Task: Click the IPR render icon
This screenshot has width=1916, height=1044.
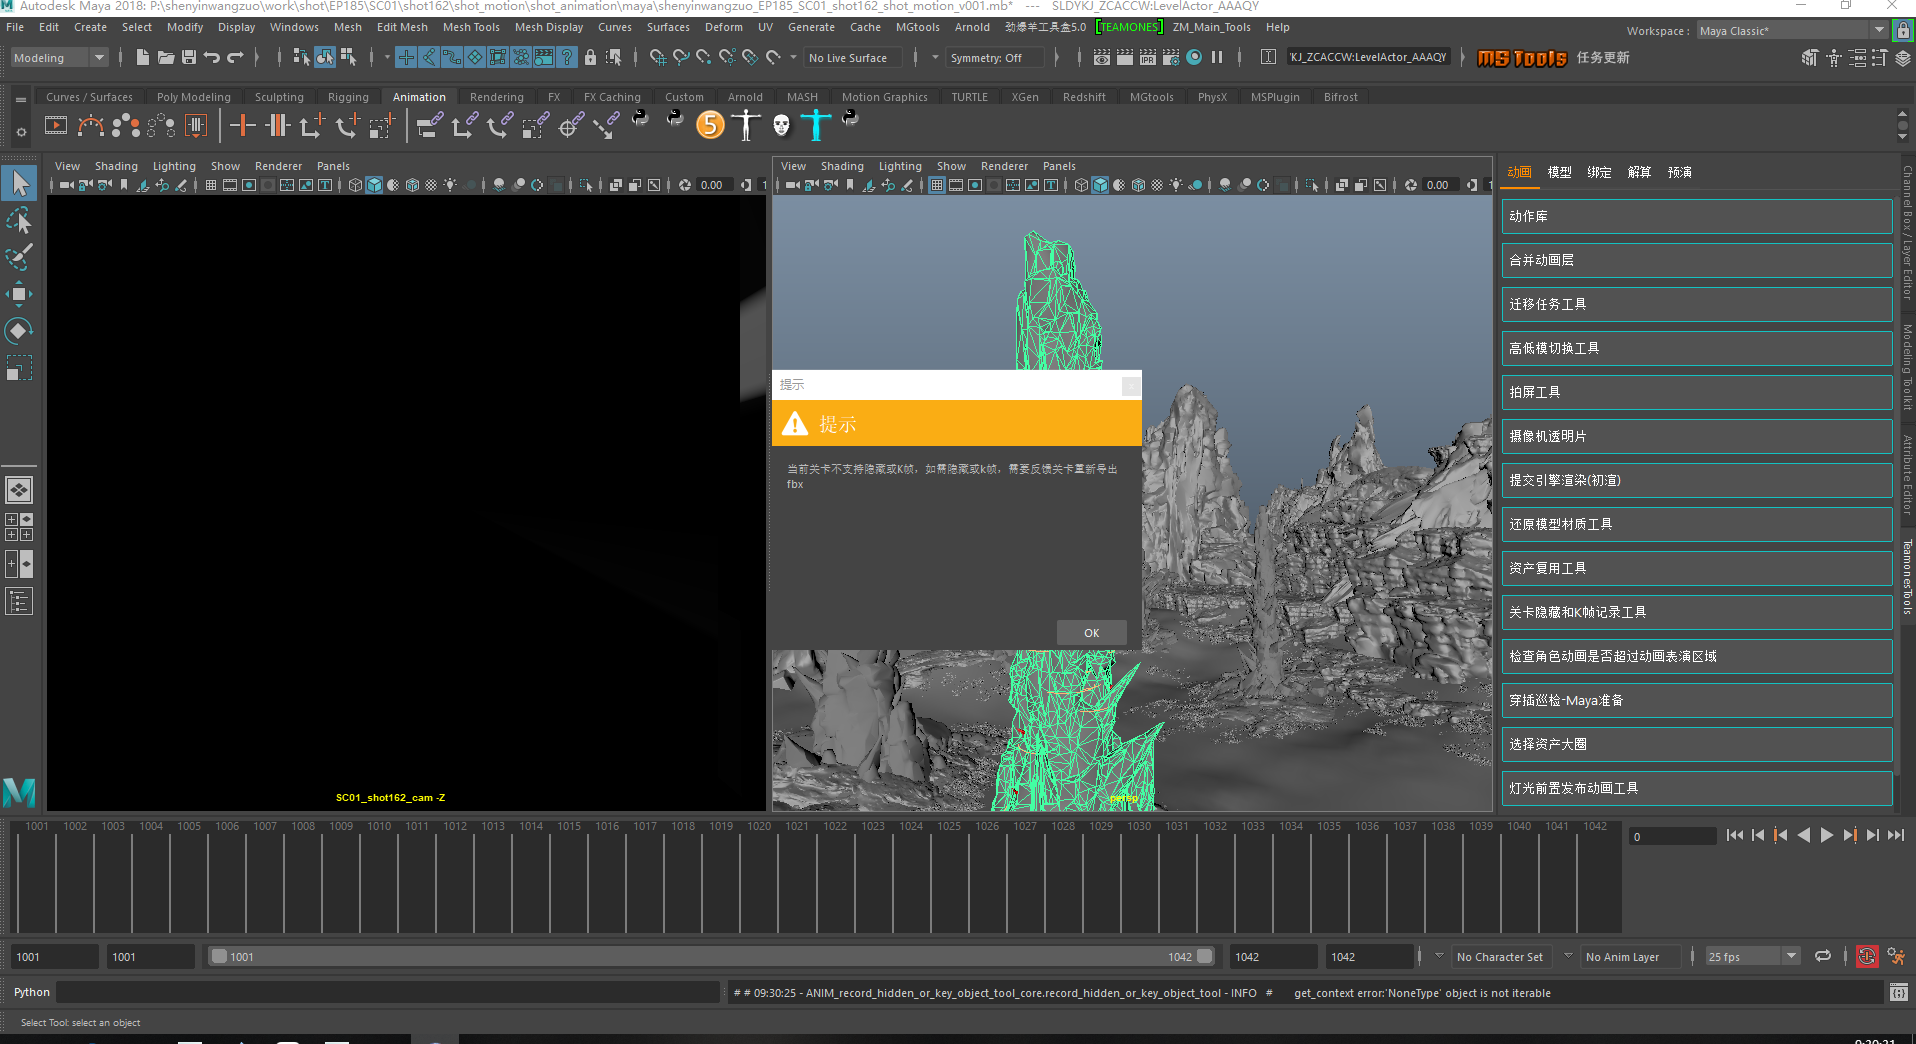Action: [x=1147, y=58]
